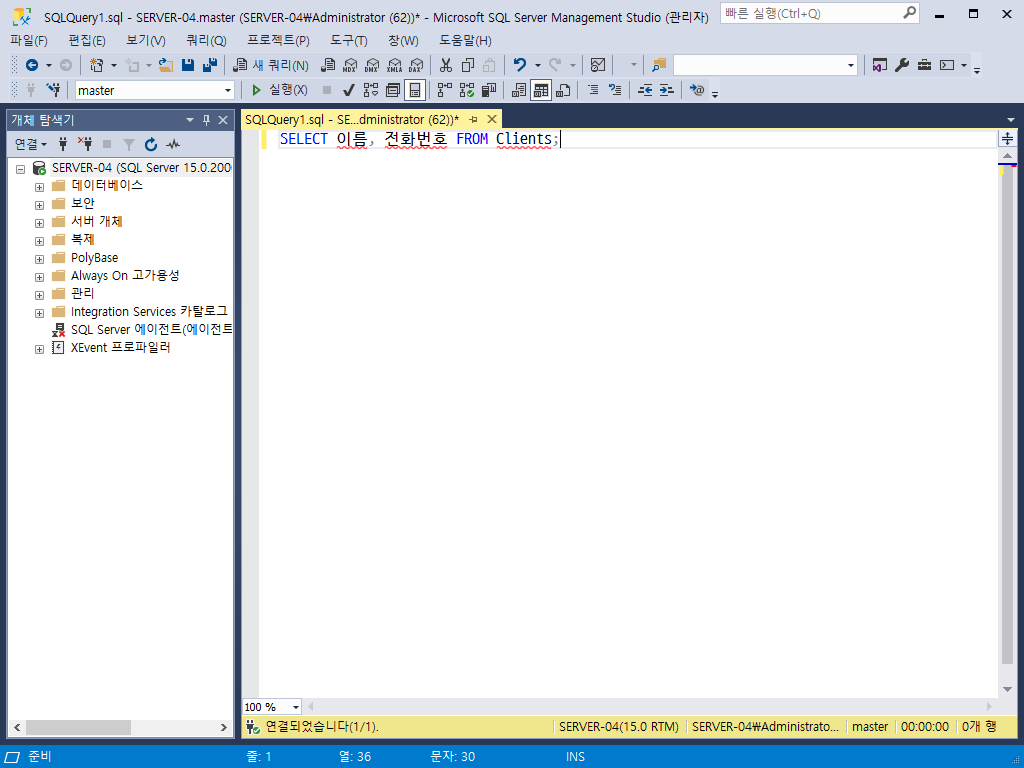Image resolution: width=1024 pixels, height=768 pixels.
Task: Open the 파일(F) menu
Action: 29,40
